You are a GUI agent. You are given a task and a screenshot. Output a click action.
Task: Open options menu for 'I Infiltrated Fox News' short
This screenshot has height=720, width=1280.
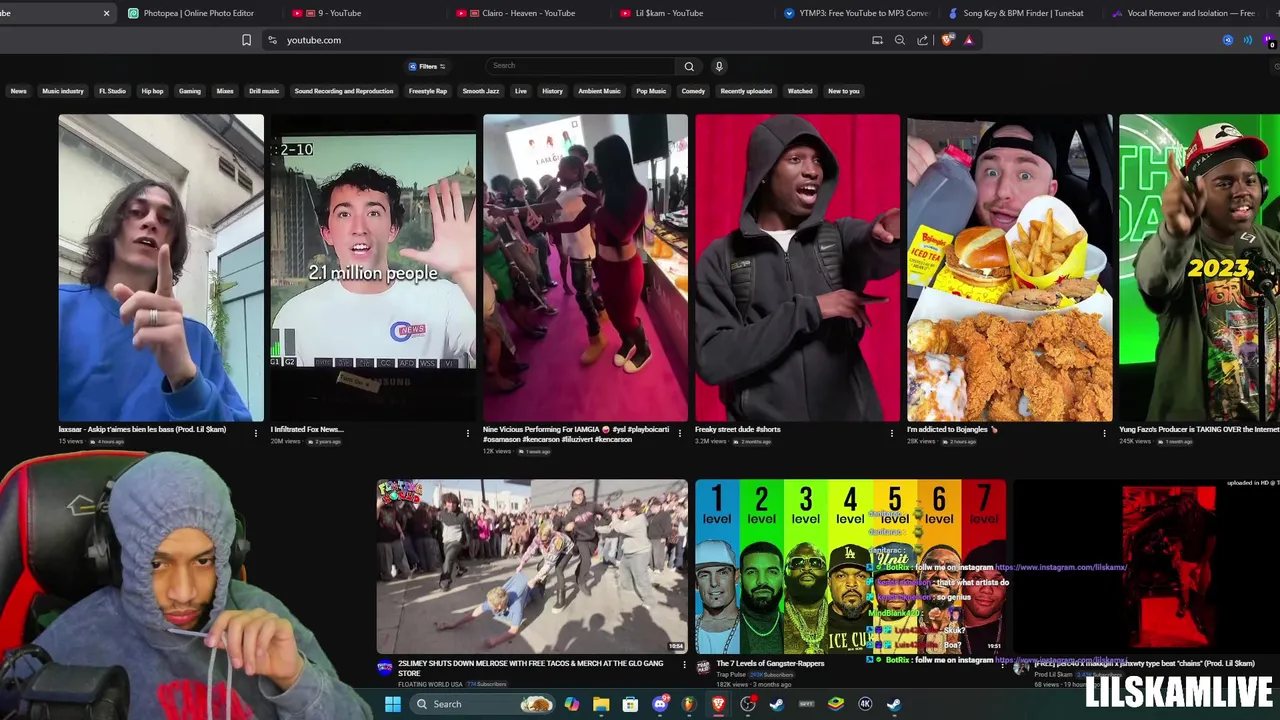pyautogui.click(x=468, y=433)
